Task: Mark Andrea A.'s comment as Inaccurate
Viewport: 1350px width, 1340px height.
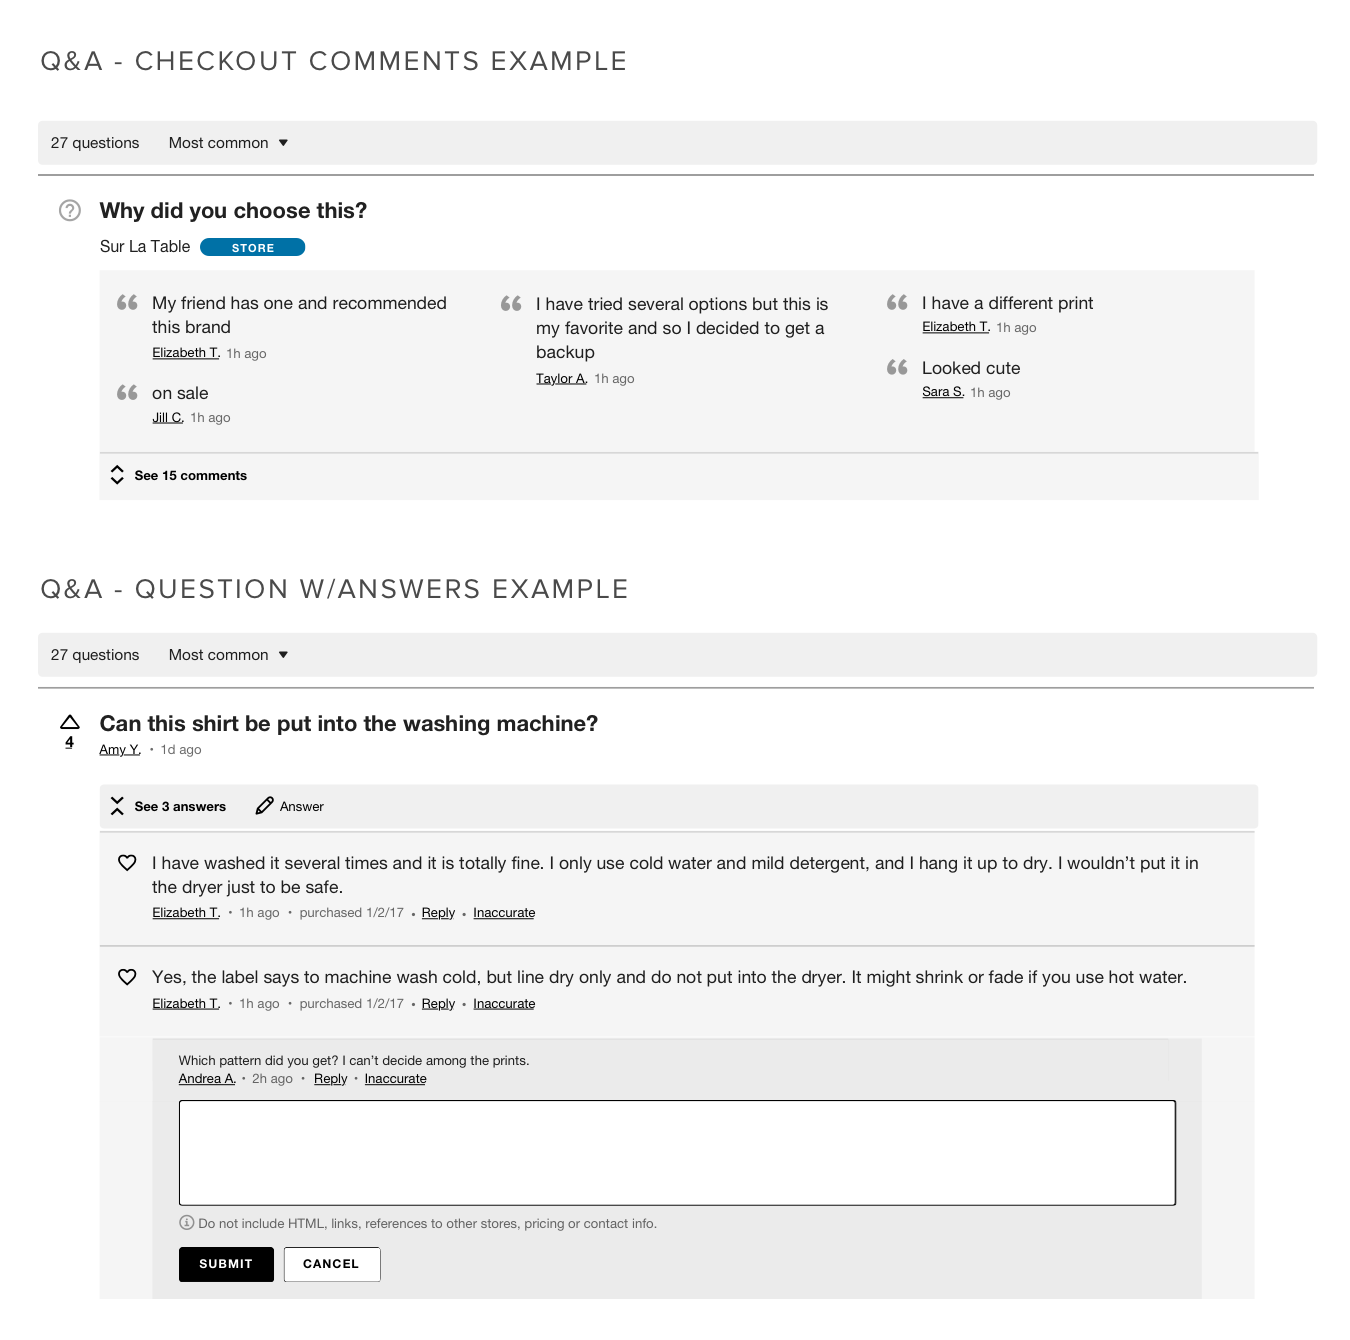Action: click(x=395, y=1079)
